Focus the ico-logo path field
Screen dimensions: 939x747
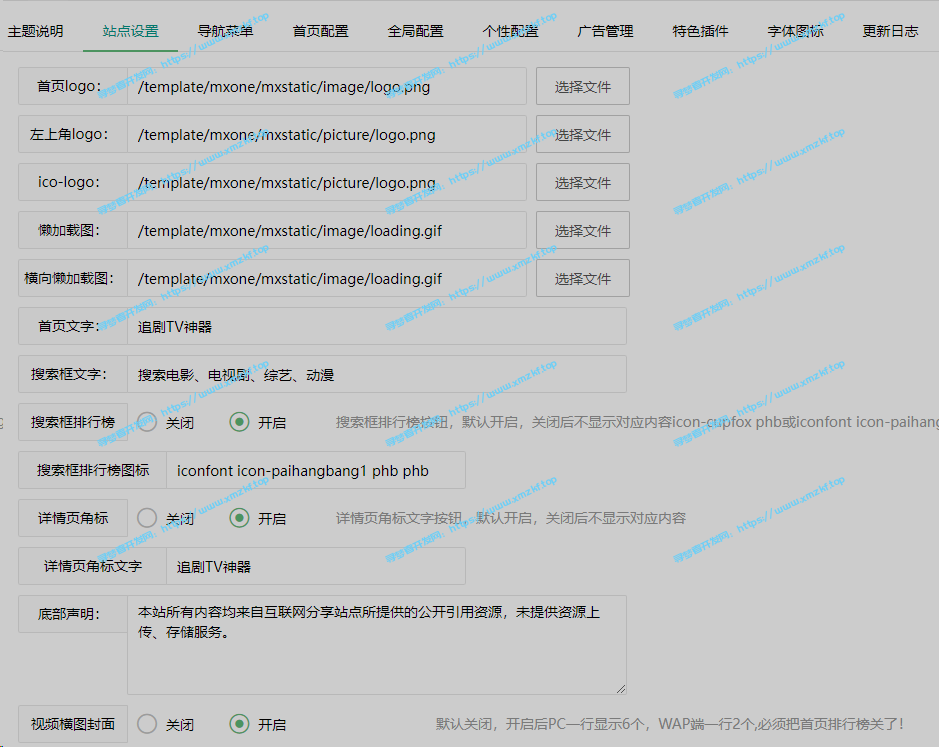[x=327, y=182]
